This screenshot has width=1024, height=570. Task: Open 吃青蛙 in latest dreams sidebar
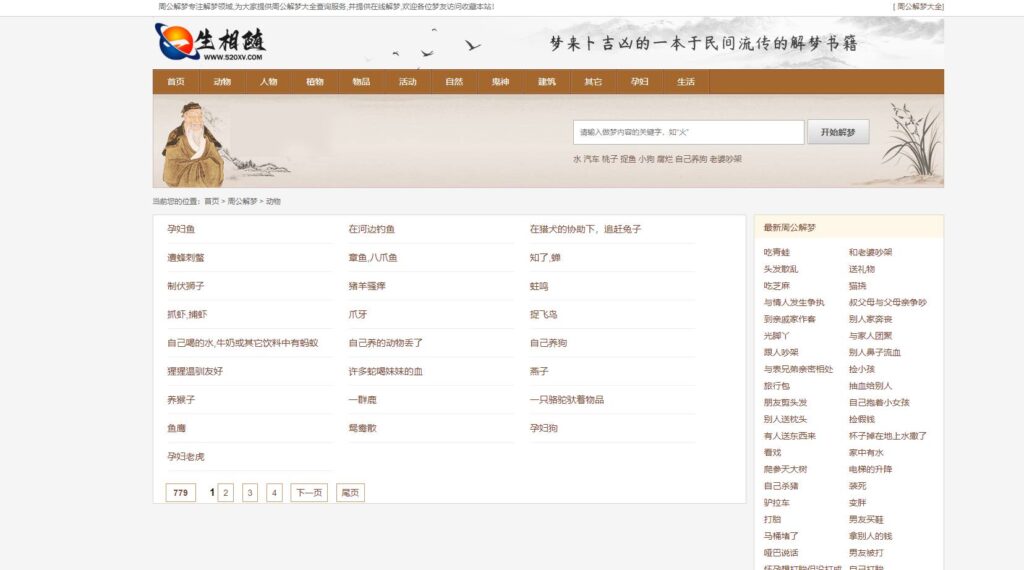pos(776,252)
